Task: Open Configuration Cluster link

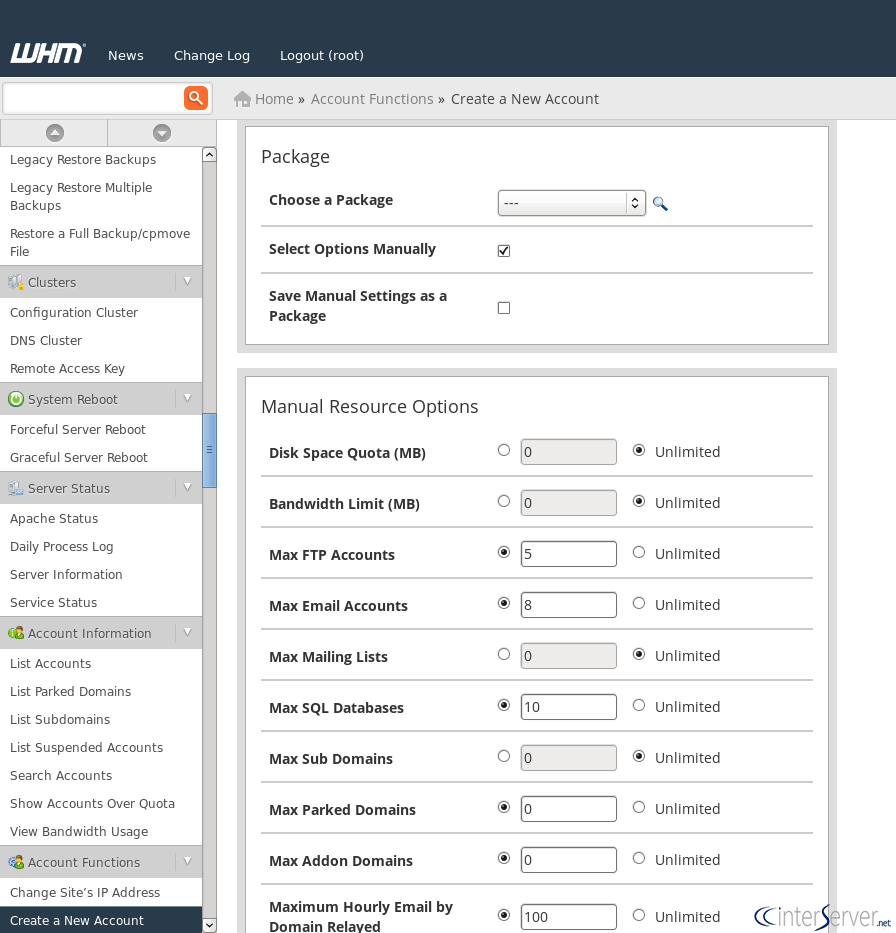Action: click(x=74, y=312)
